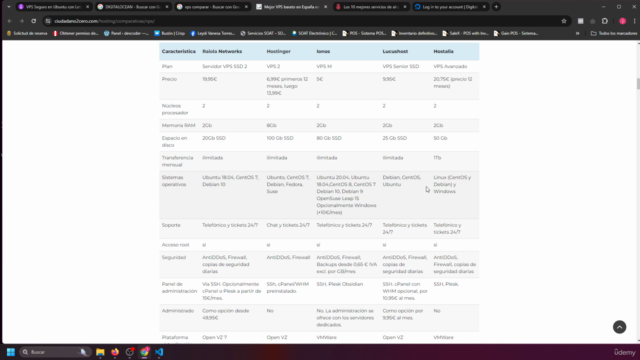The height and width of the screenshot is (360, 640).
Task: Switch to the 'DIGITALOCEAN - Buscar con Google' tab
Action: point(133,7)
